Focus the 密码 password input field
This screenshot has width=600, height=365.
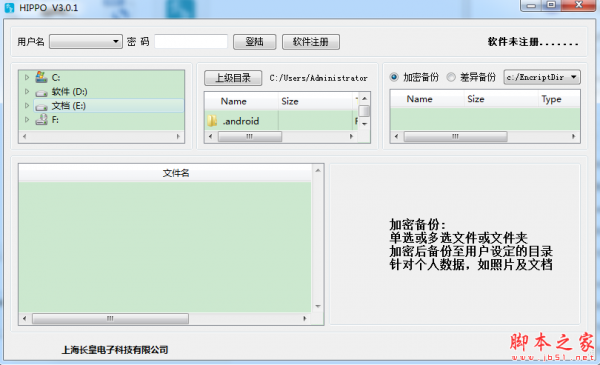(191, 41)
